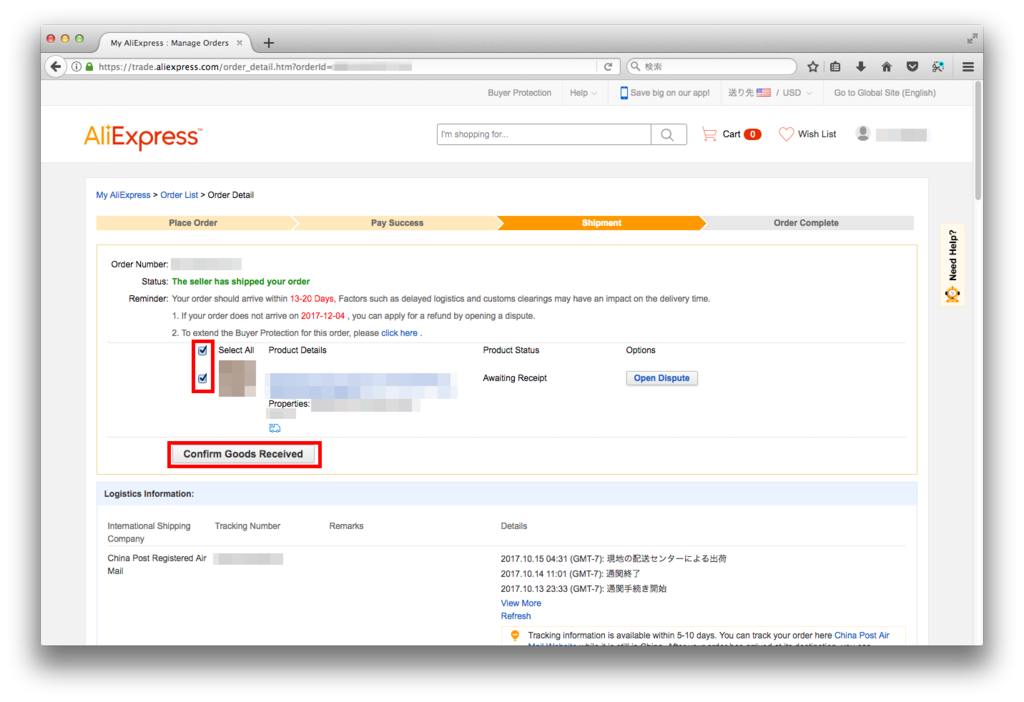Click the 'click here' link to extend Buyer Protection
This screenshot has height=702, width=1024.
pos(399,333)
